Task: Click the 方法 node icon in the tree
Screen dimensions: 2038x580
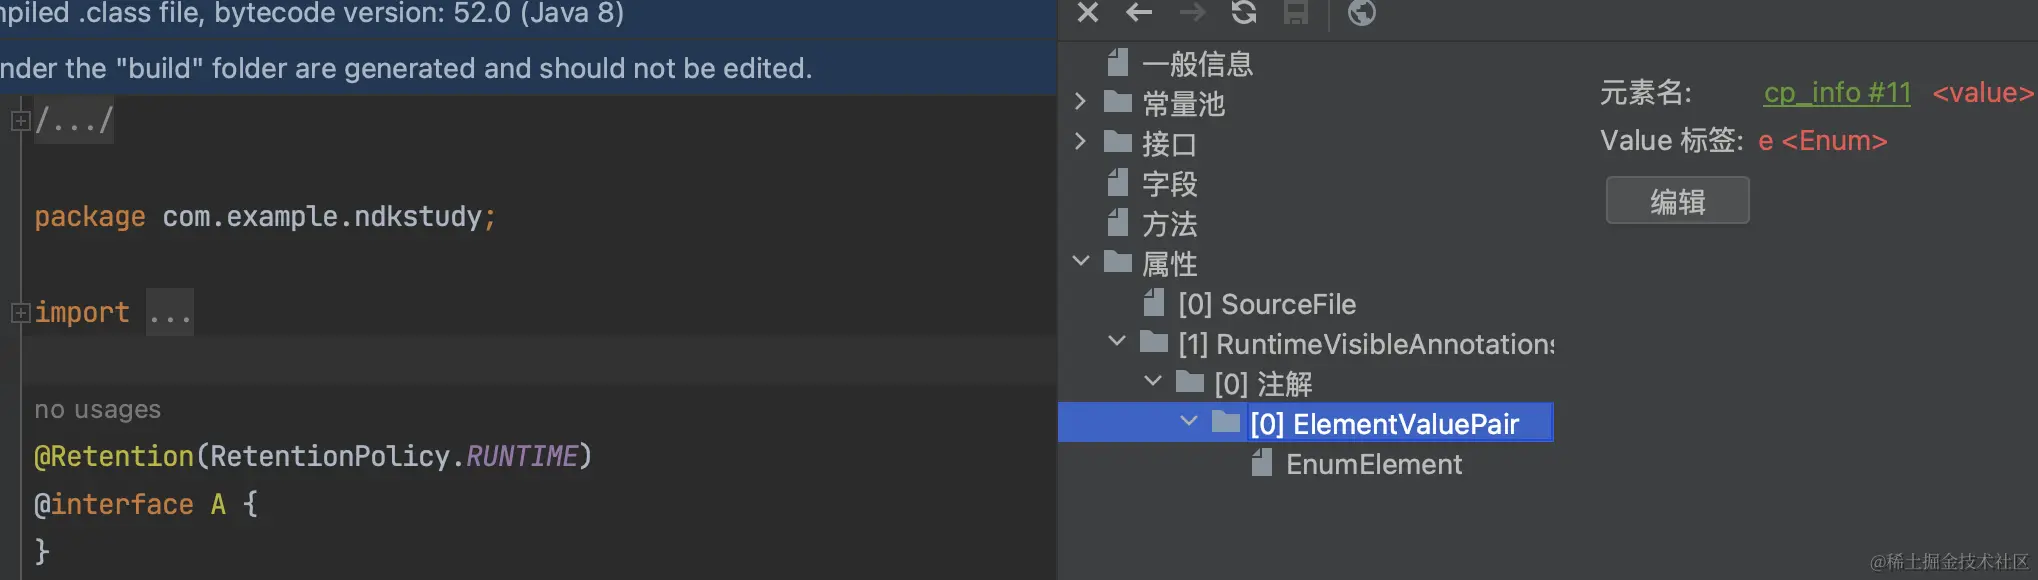Action: (x=1119, y=223)
